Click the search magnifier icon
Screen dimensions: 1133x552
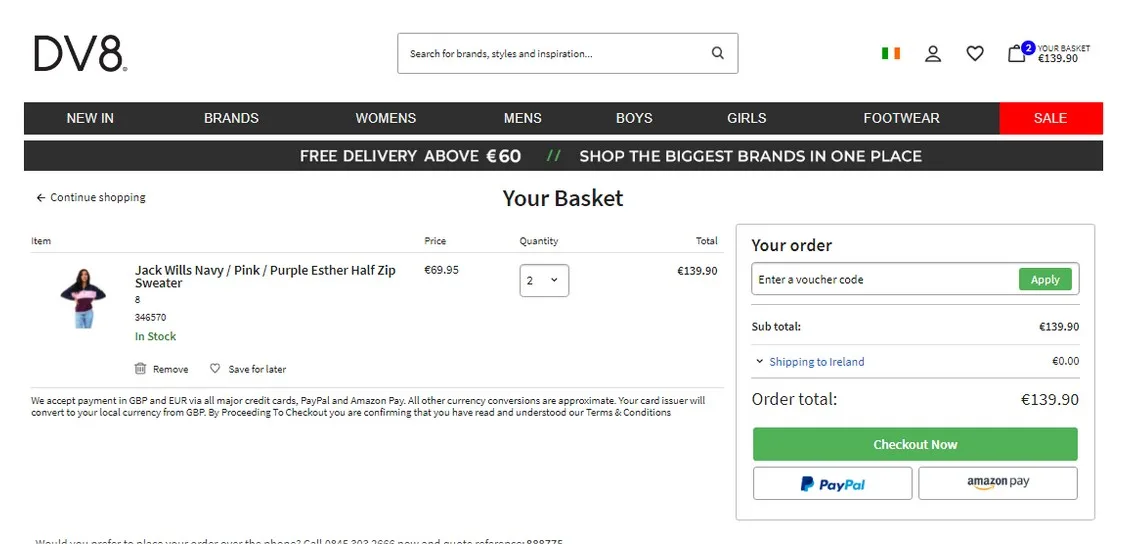[x=717, y=54]
